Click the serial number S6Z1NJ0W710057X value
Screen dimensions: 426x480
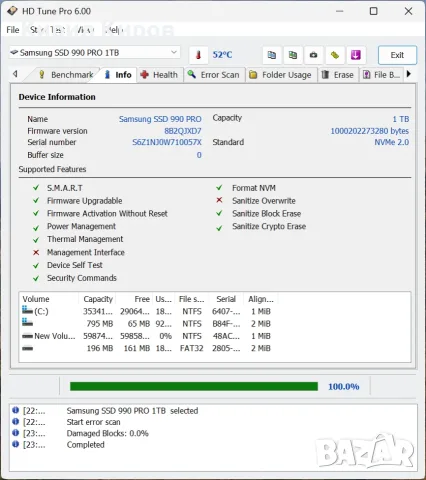tap(167, 142)
